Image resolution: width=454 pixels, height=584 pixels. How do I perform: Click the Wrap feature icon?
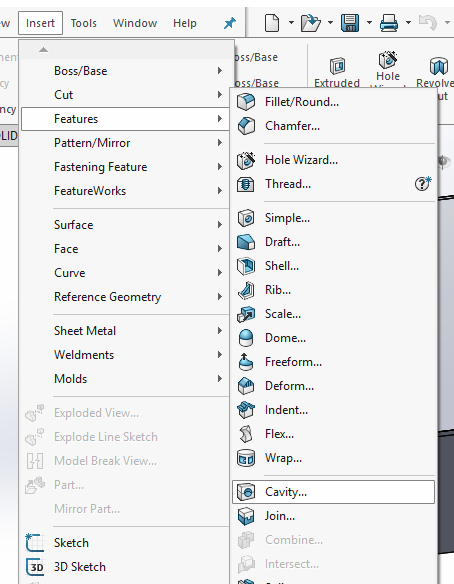(246, 458)
